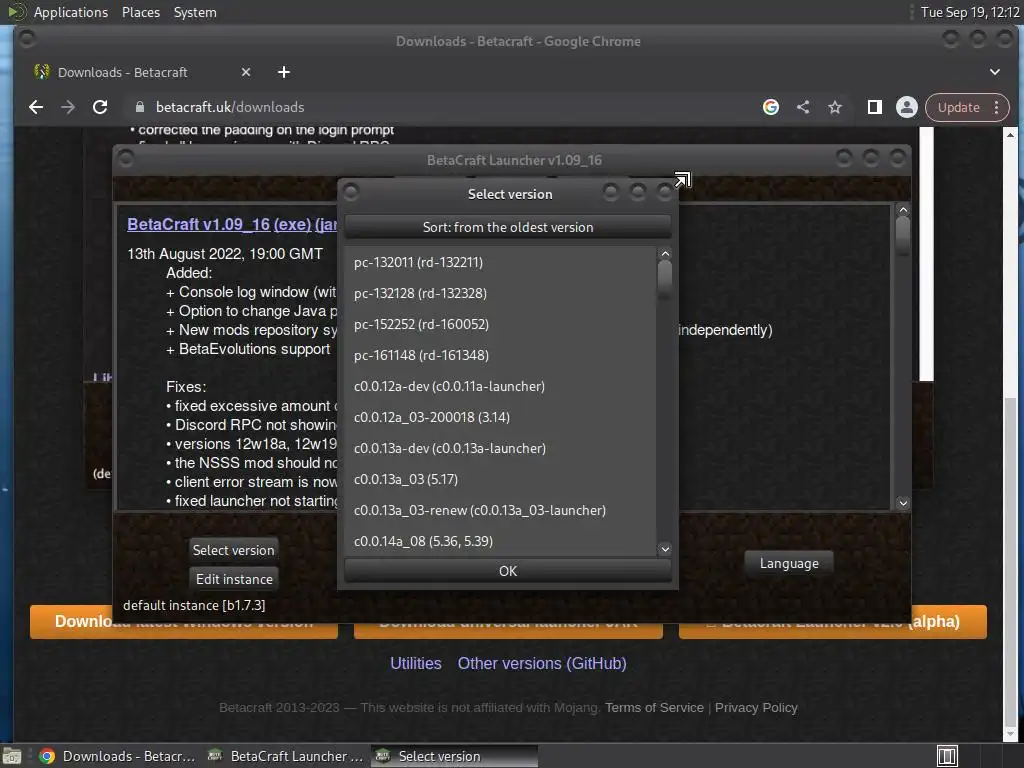Click BetaCraft Launcher window menu button
This screenshot has height=768, width=1024.
(x=126, y=159)
